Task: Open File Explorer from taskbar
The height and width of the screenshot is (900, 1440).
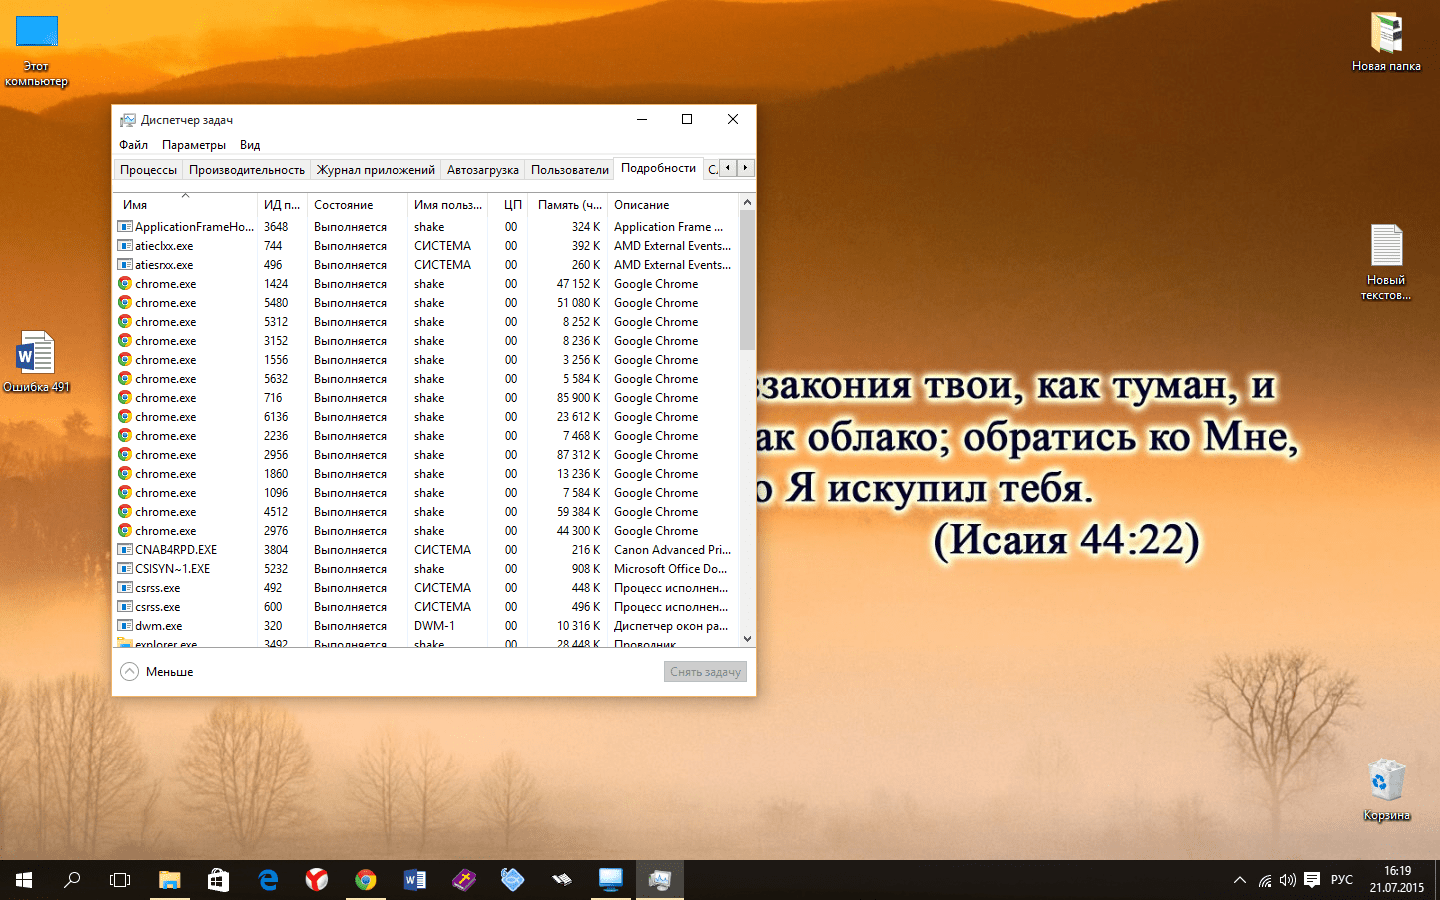Action: 170,880
